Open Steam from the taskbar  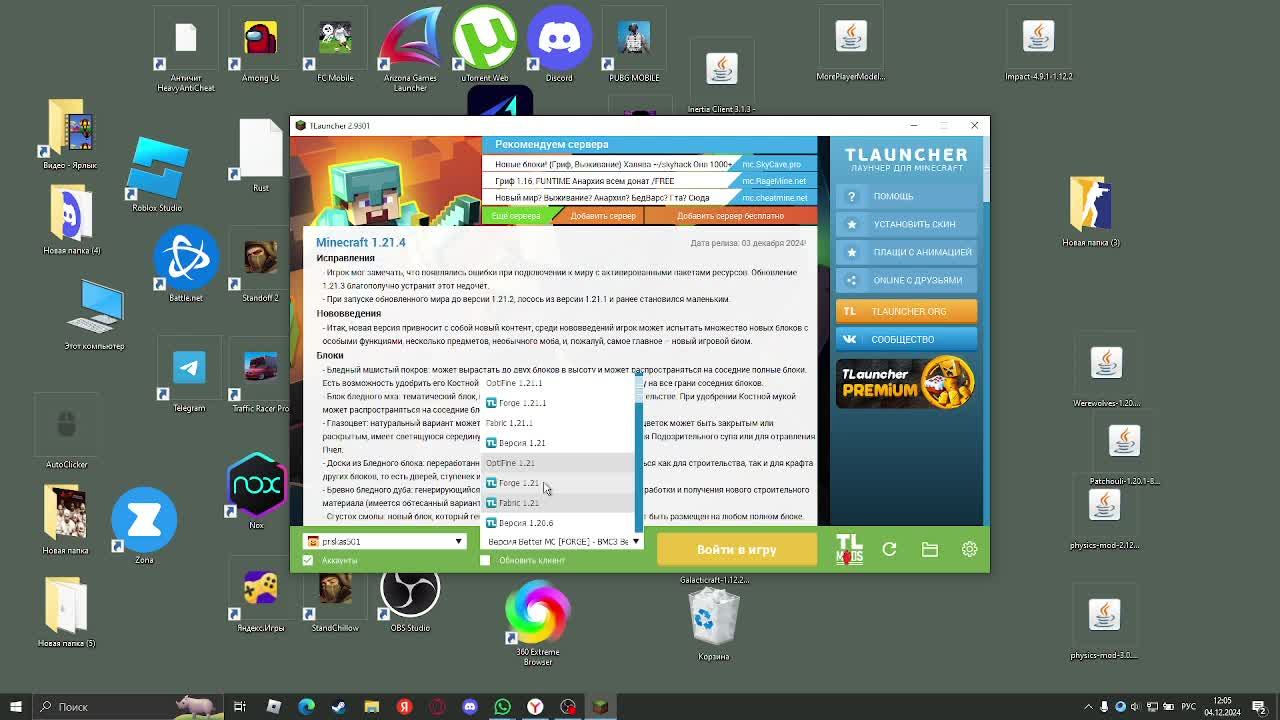pyautogui.click(x=339, y=706)
